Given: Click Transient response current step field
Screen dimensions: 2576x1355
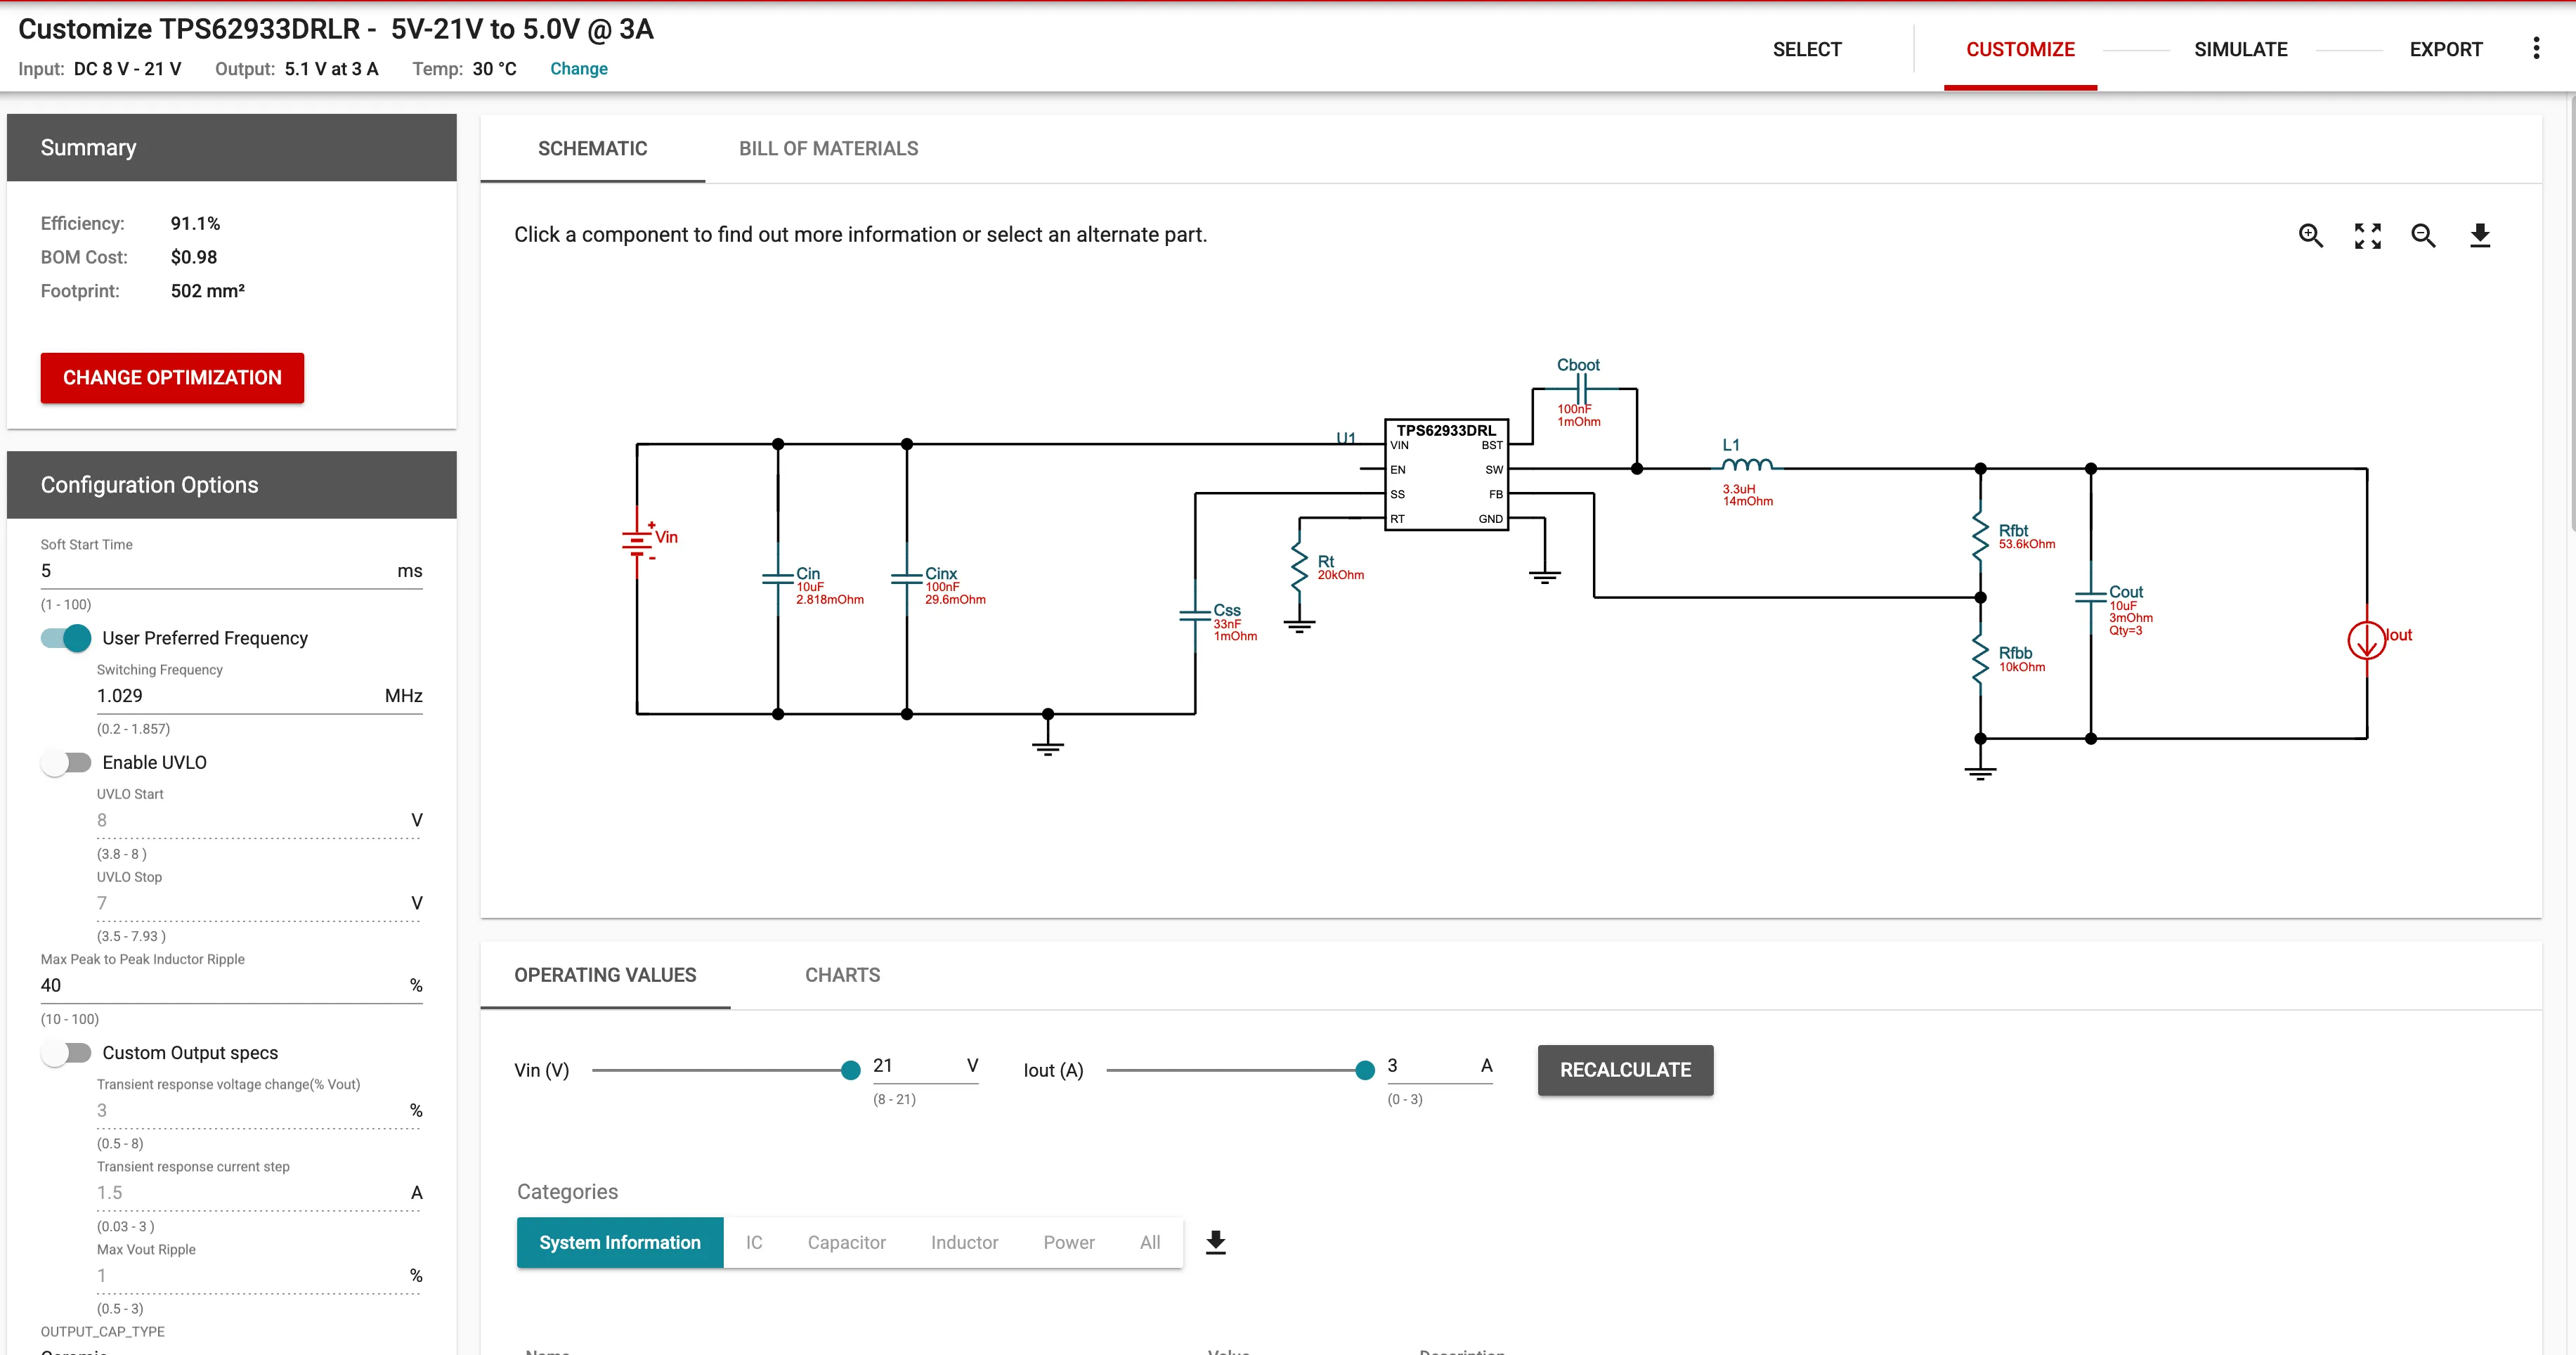Looking at the screenshot, I should [x=259, y=1193].
